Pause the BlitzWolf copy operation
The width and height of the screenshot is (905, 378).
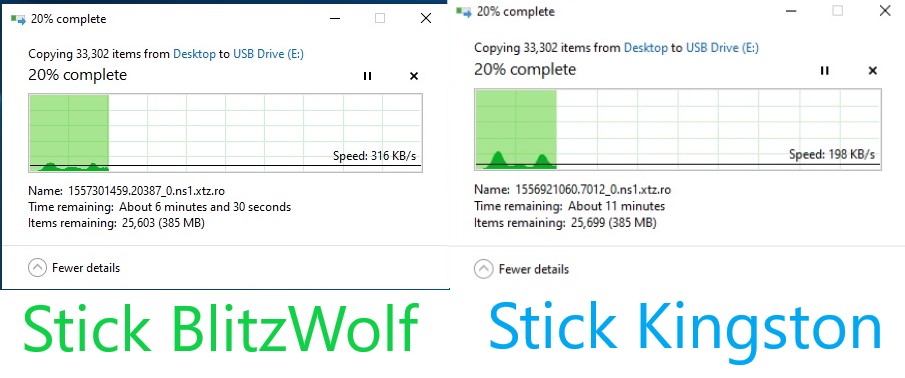coord(367,76)
